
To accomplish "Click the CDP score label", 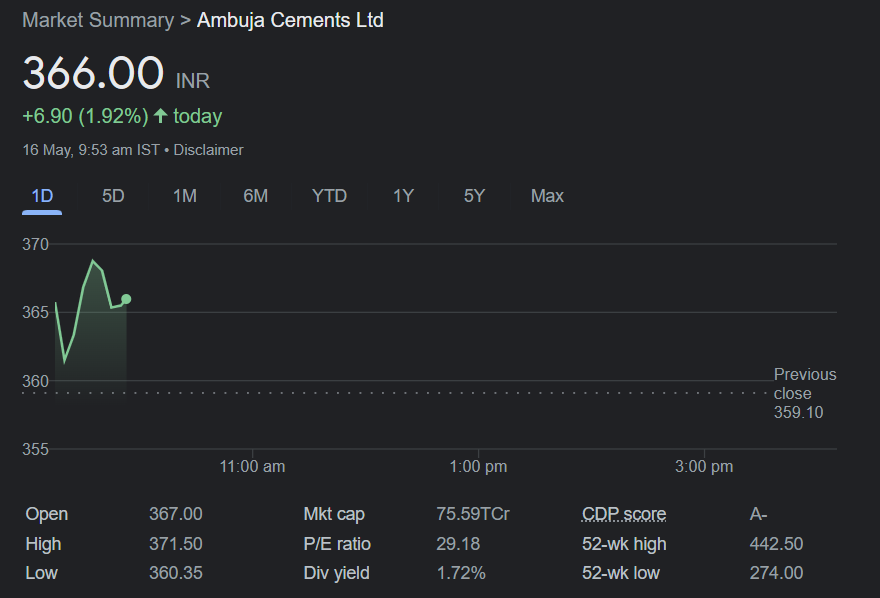I will click(x=624, y=514).
